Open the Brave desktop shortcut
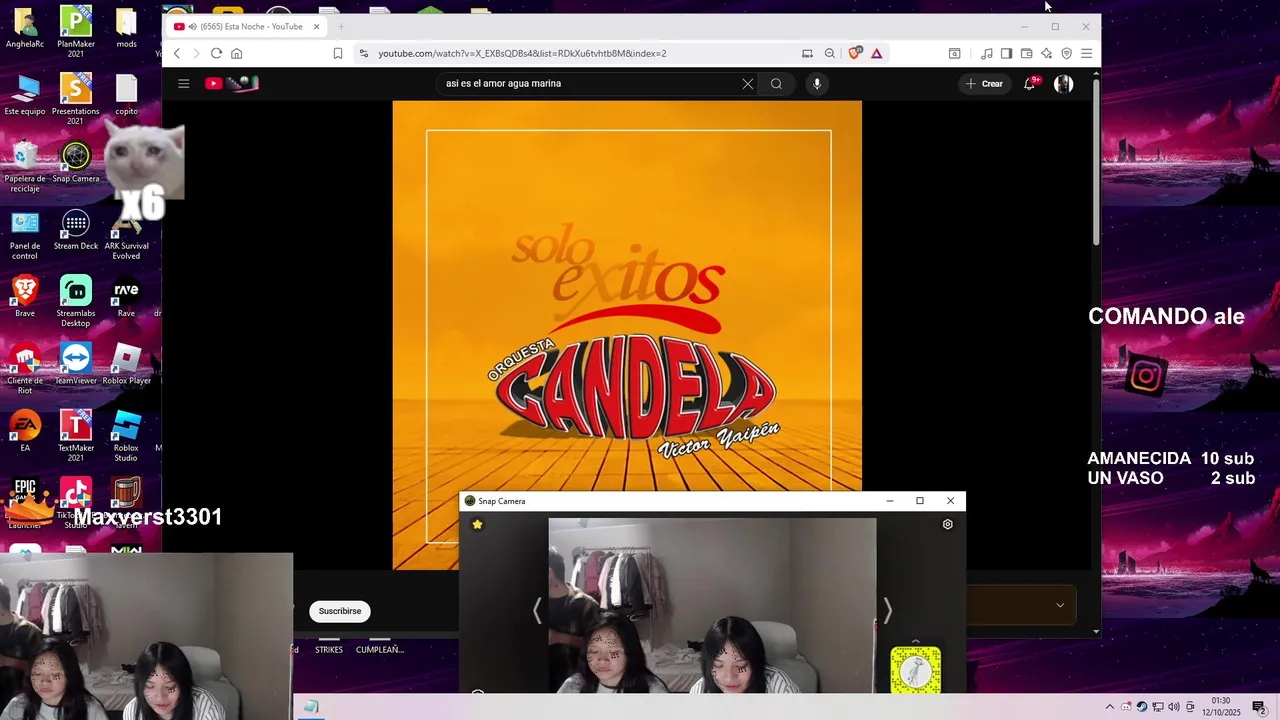 25,296
